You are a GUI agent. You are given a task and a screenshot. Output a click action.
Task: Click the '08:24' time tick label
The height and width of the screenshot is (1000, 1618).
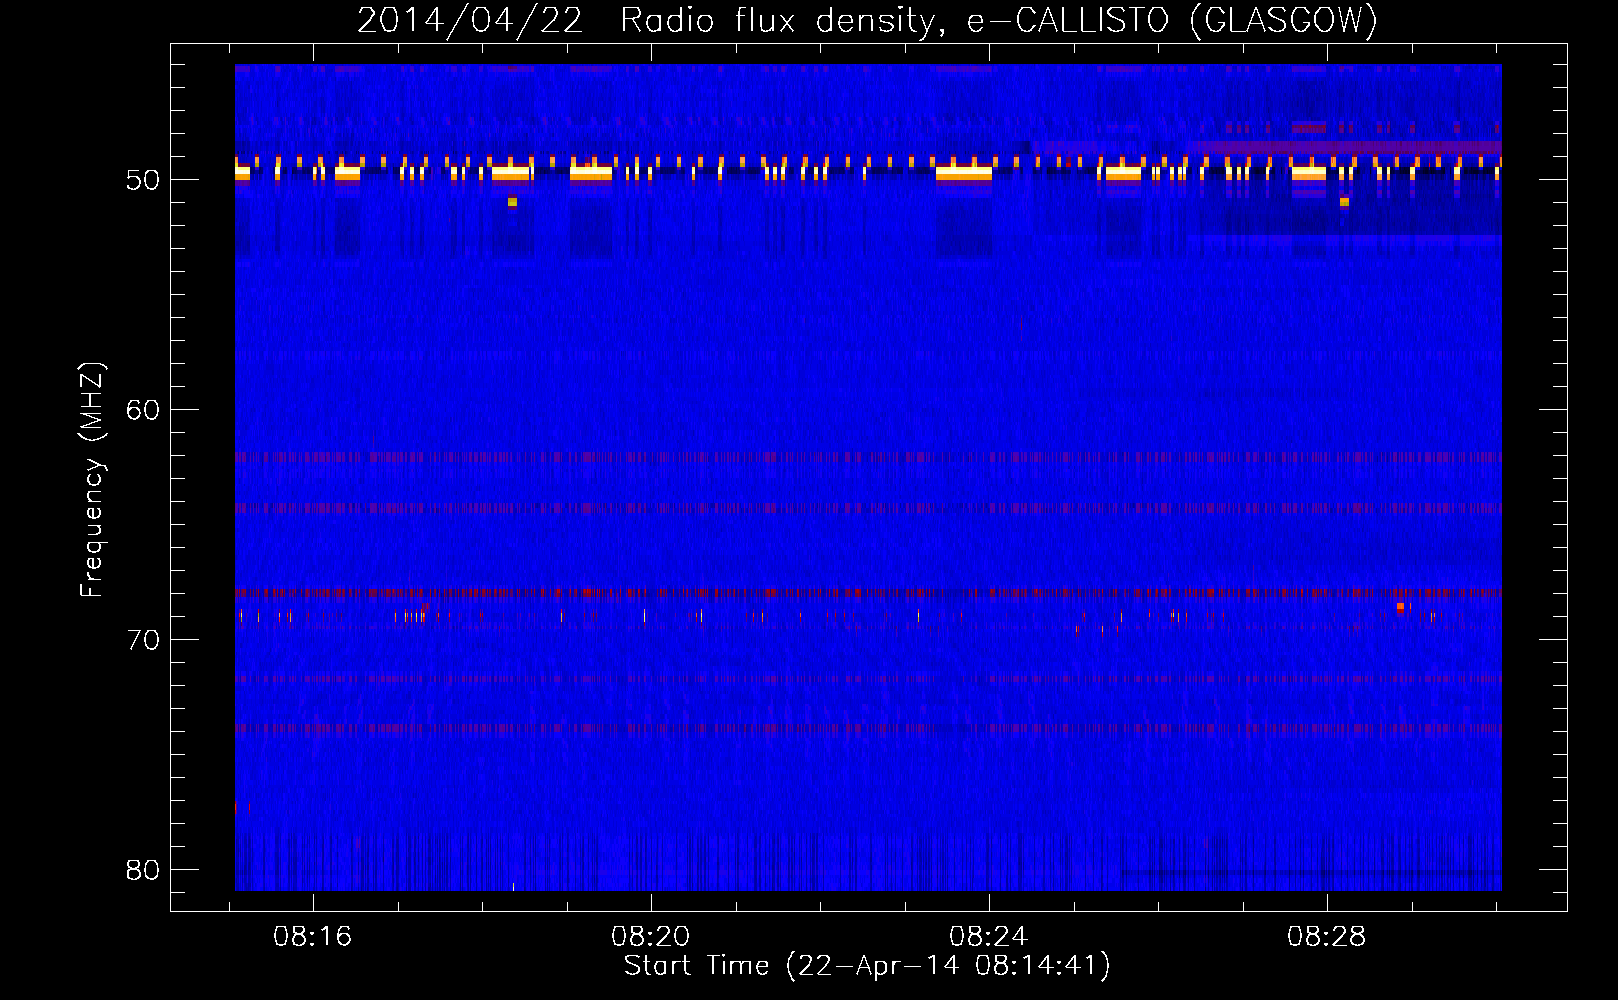coord(989,937)
